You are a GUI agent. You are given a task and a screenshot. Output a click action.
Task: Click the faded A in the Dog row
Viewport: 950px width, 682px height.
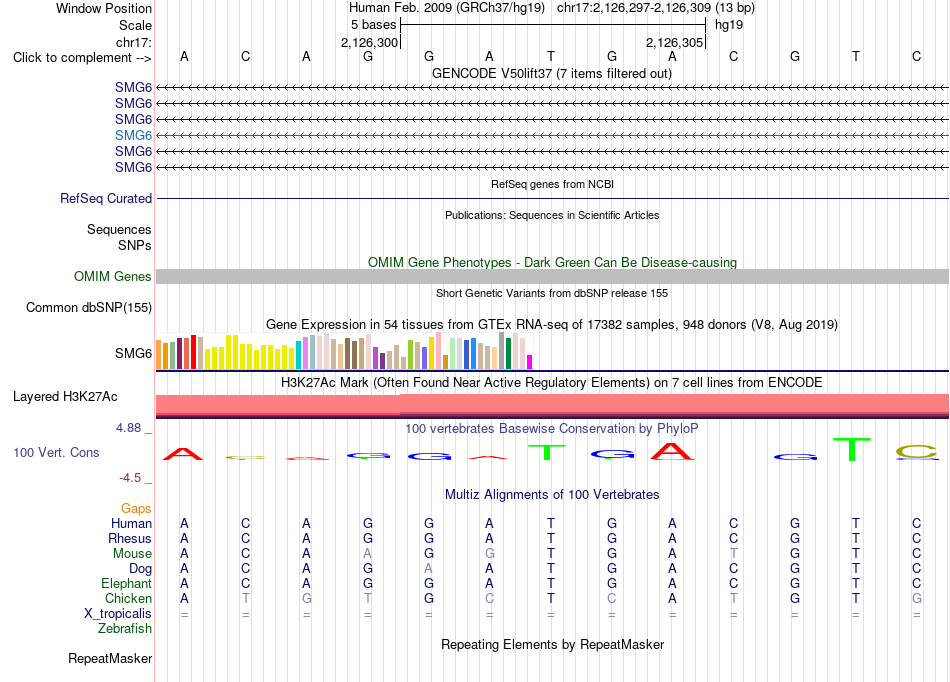428,569
